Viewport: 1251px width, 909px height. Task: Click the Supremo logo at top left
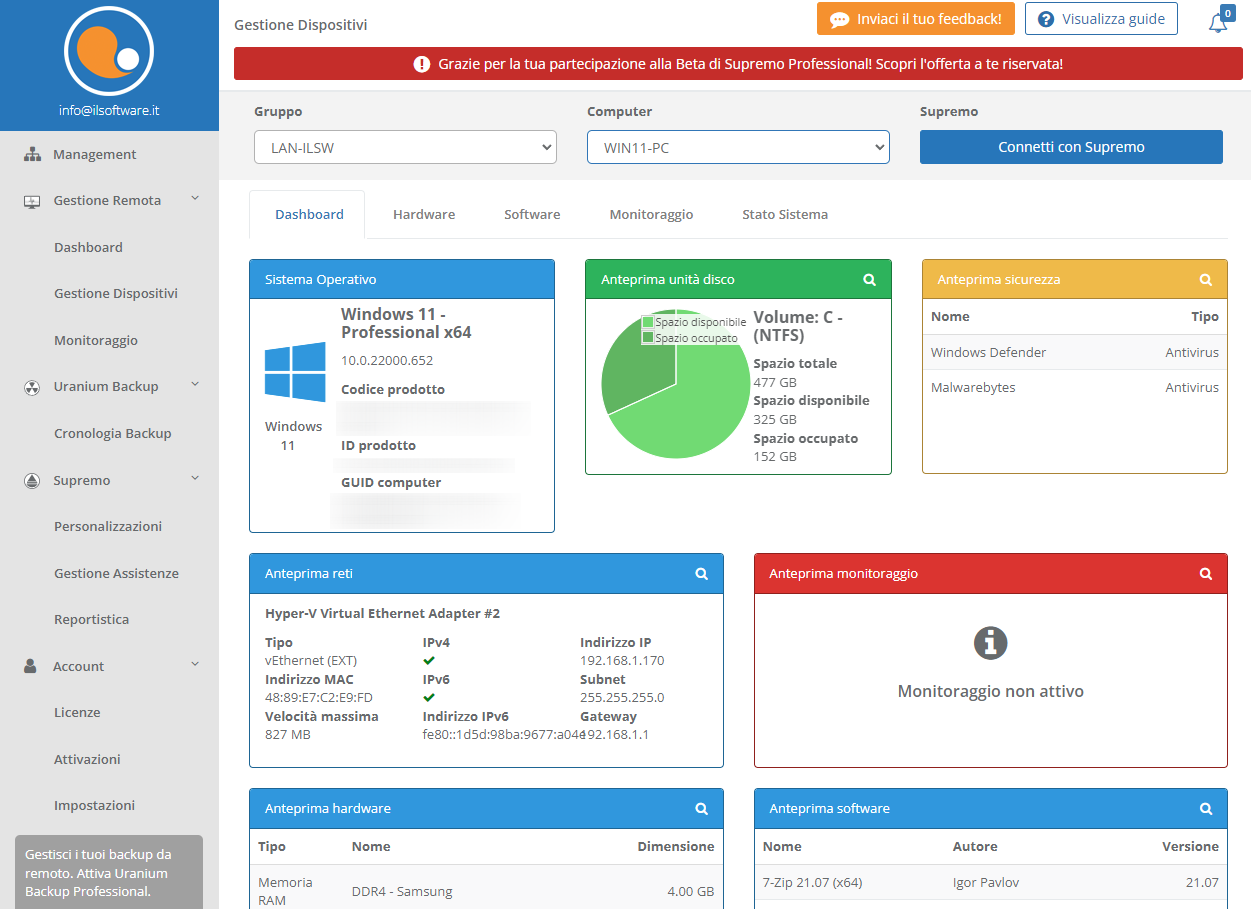[x=109, y=50]
